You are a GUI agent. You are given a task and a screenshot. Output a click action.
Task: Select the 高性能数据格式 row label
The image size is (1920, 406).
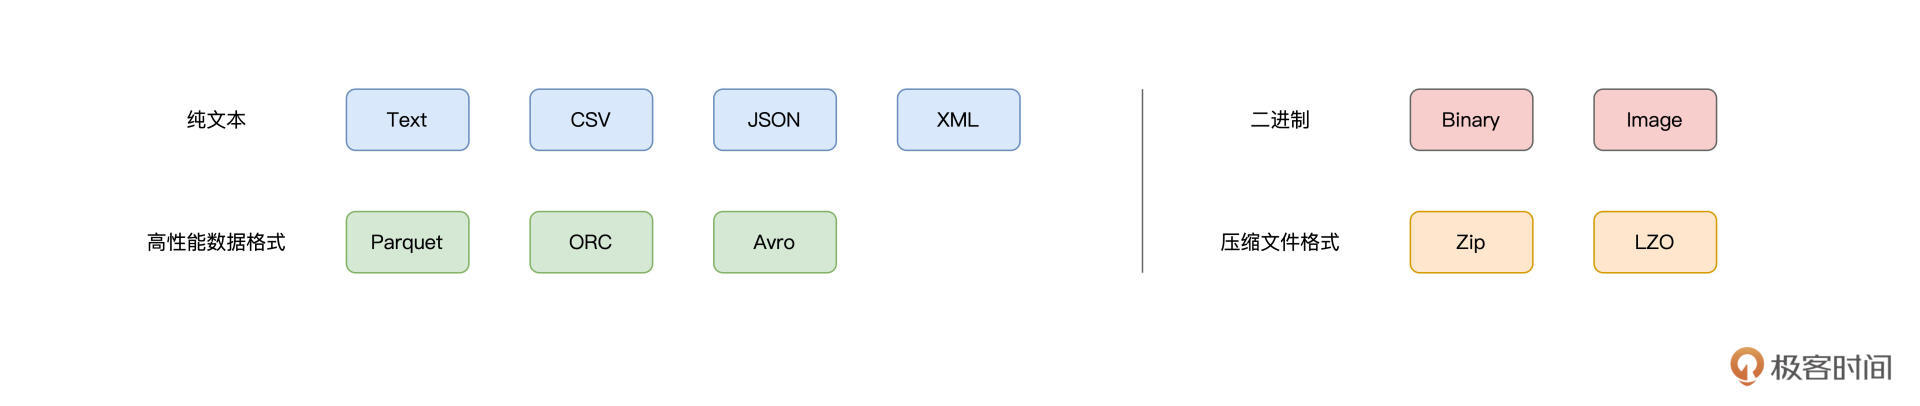coord(216,242)
